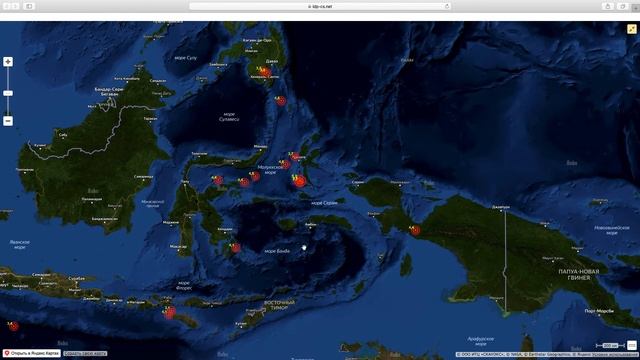
Task: Open the Safari share menu
Action: click(608, 6)
